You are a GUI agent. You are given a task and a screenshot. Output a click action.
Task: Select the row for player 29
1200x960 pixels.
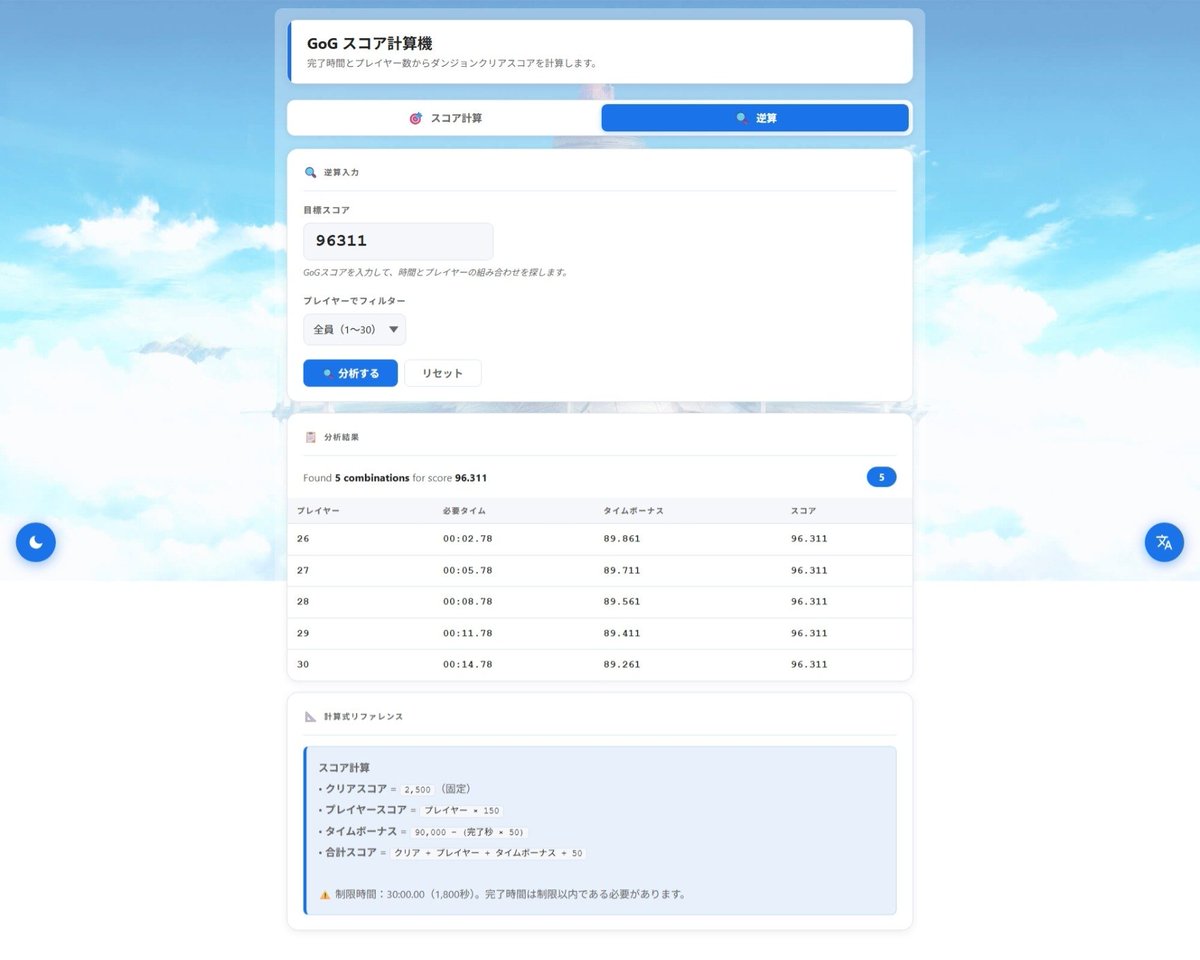(600, 634)
